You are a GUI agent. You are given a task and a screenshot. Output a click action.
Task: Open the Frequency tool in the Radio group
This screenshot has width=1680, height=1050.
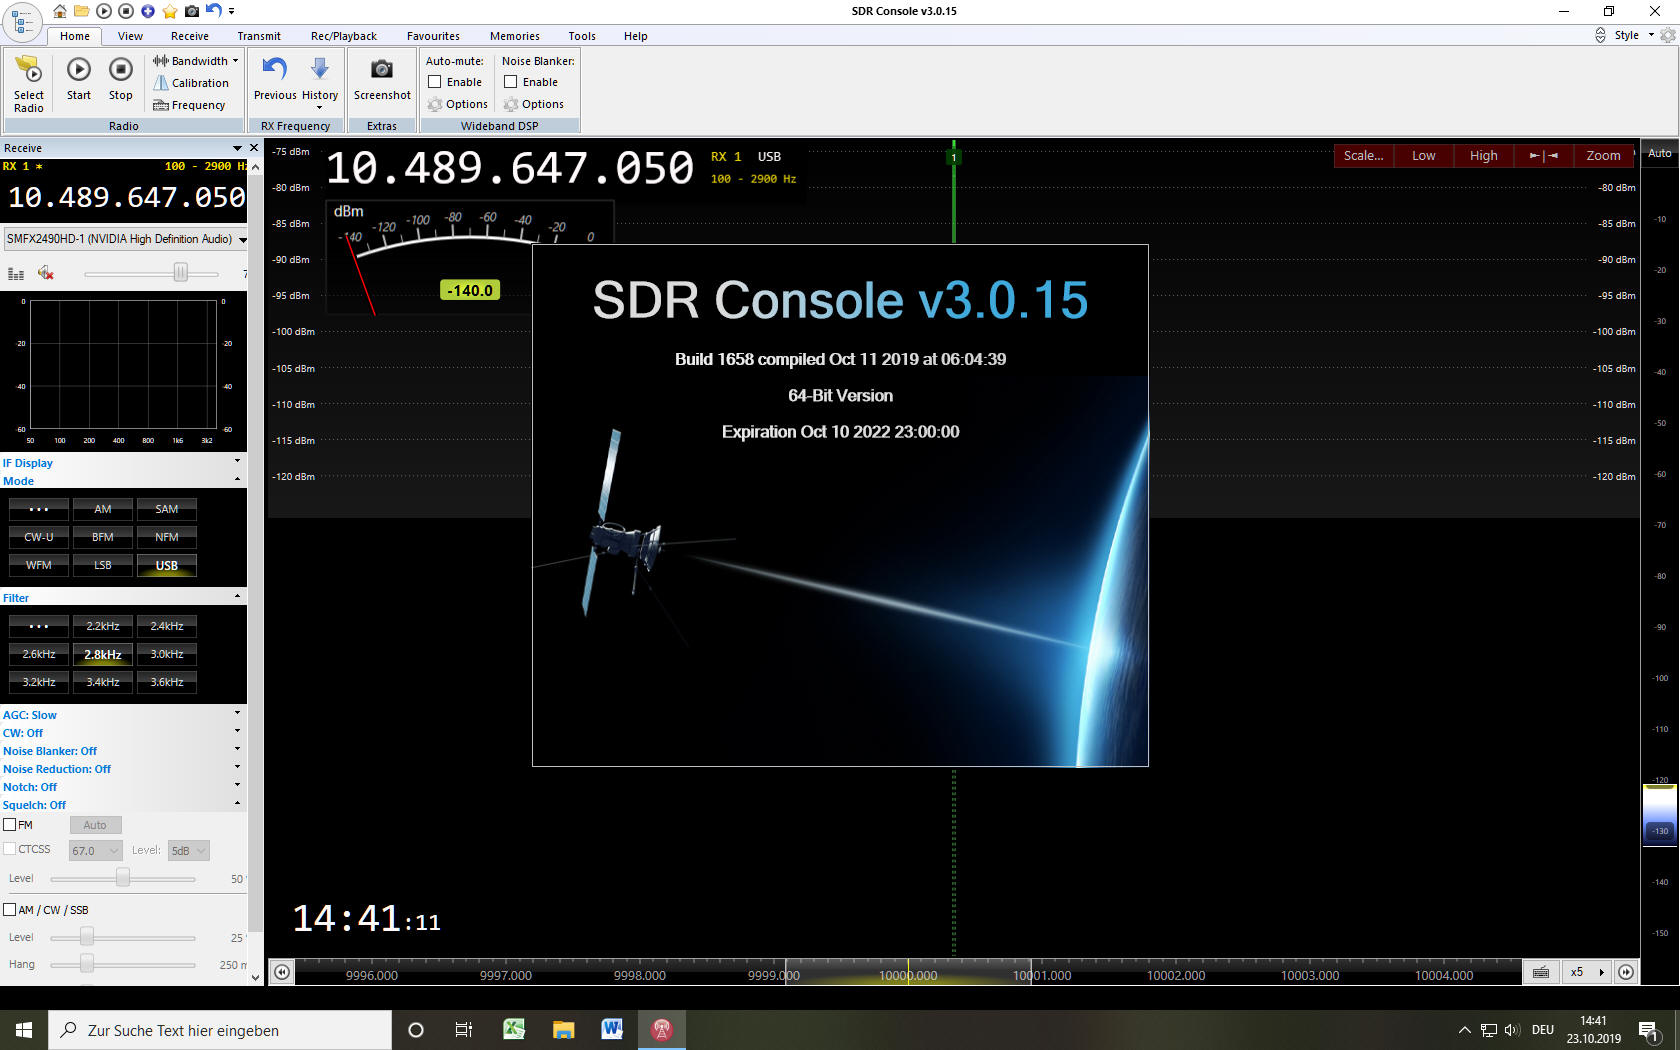189,105
